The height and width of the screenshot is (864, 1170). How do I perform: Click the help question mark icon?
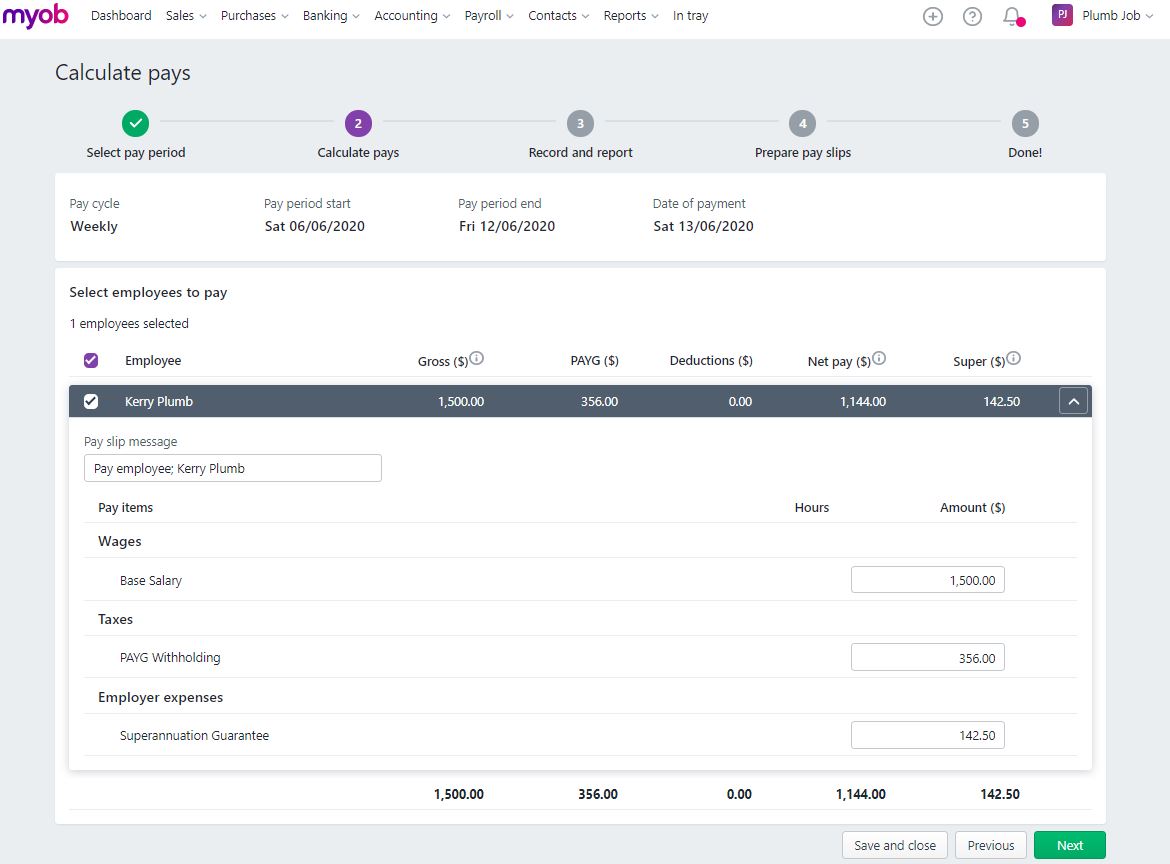coord(972,16)
